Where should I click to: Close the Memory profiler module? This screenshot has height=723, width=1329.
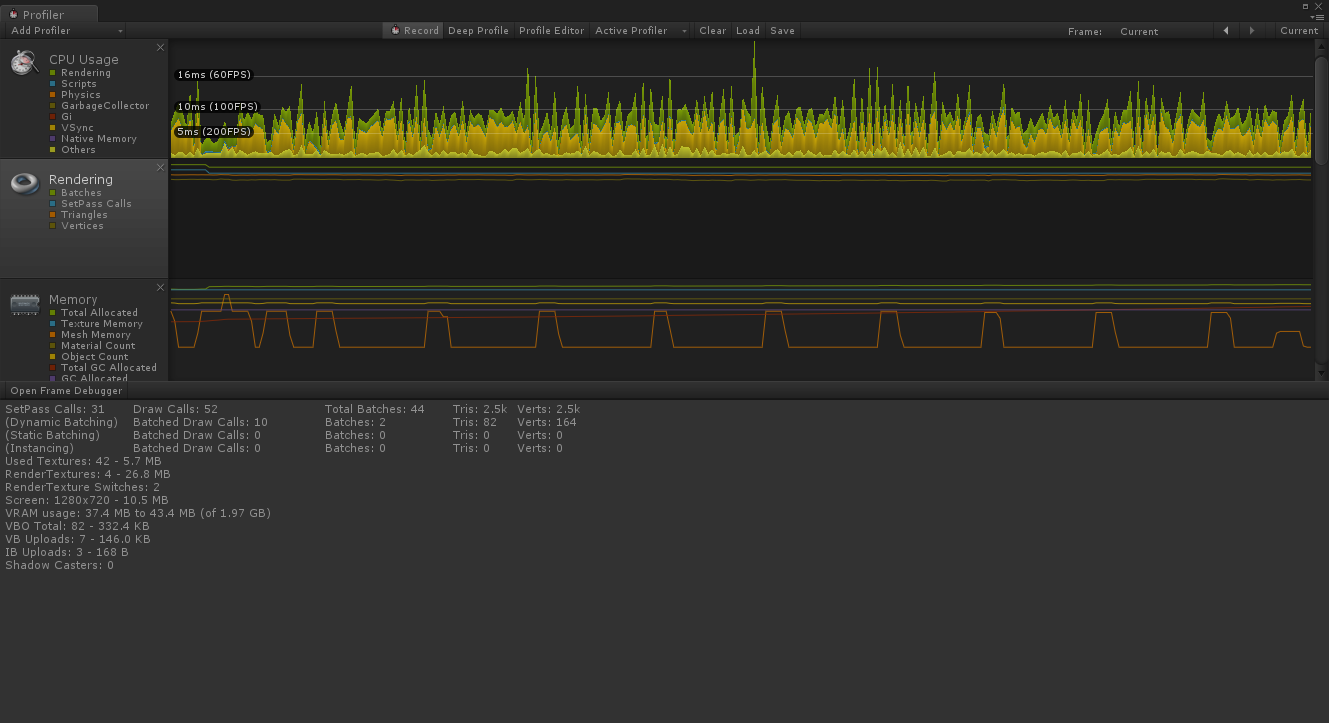tap(160, 287)
